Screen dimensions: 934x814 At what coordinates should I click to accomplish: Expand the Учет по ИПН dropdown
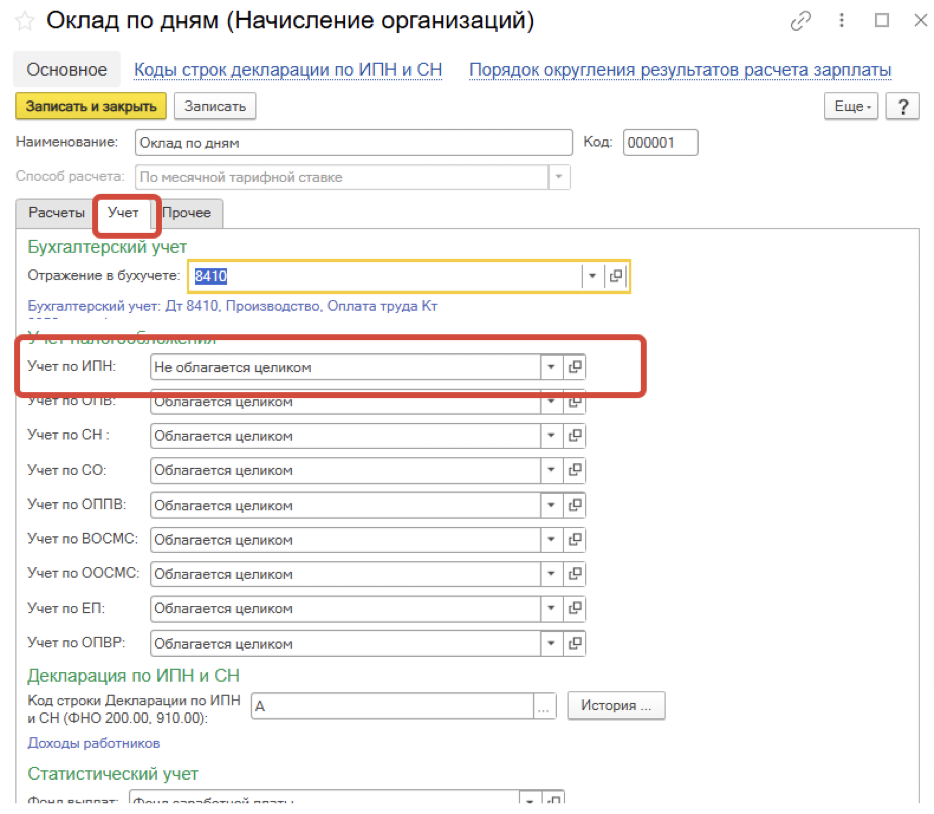(x=550, y=367)
